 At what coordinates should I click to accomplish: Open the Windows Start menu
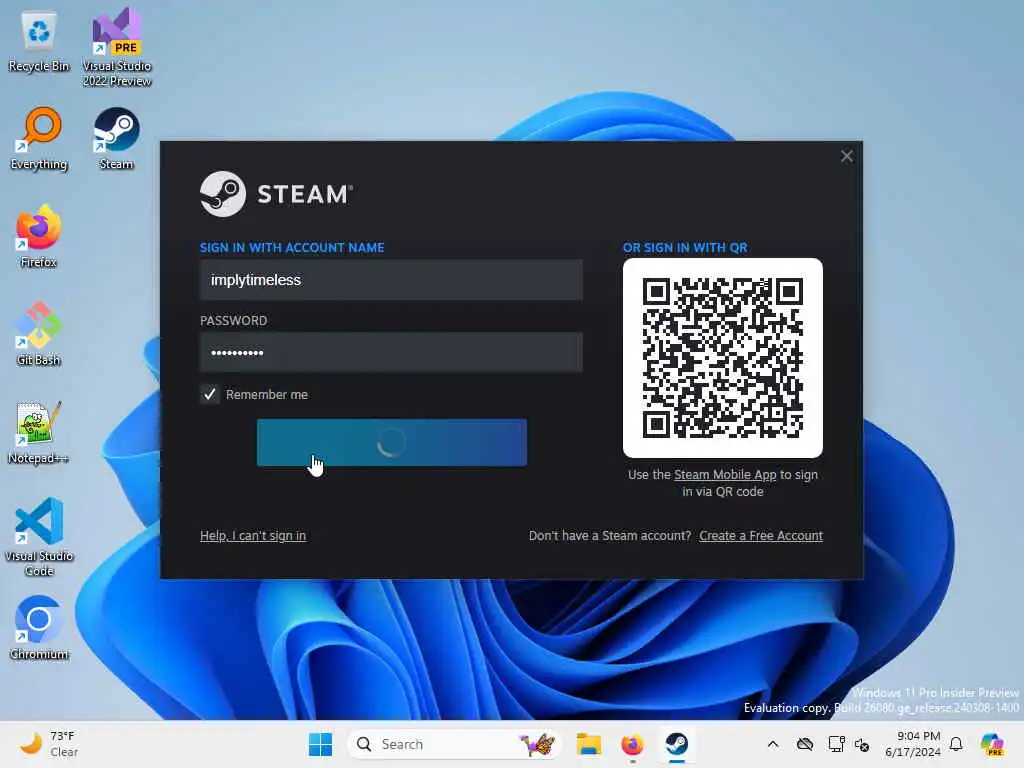click(320, 744)
